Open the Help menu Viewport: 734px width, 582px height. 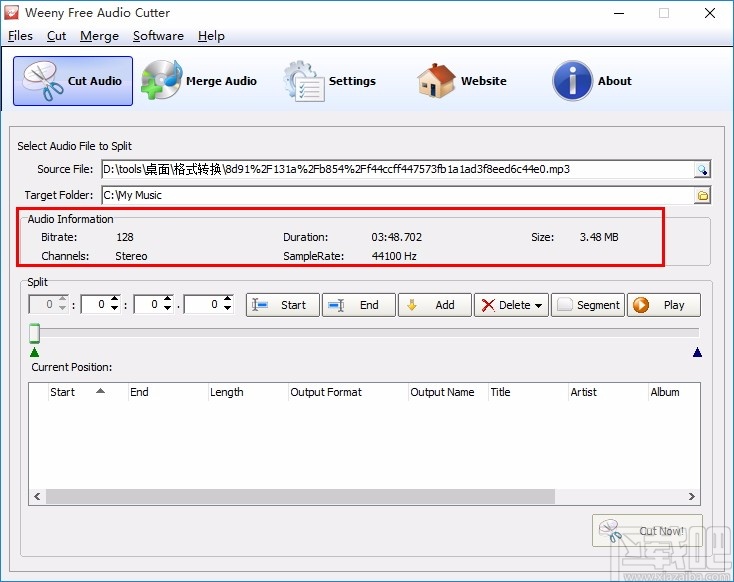pos(211,36)
